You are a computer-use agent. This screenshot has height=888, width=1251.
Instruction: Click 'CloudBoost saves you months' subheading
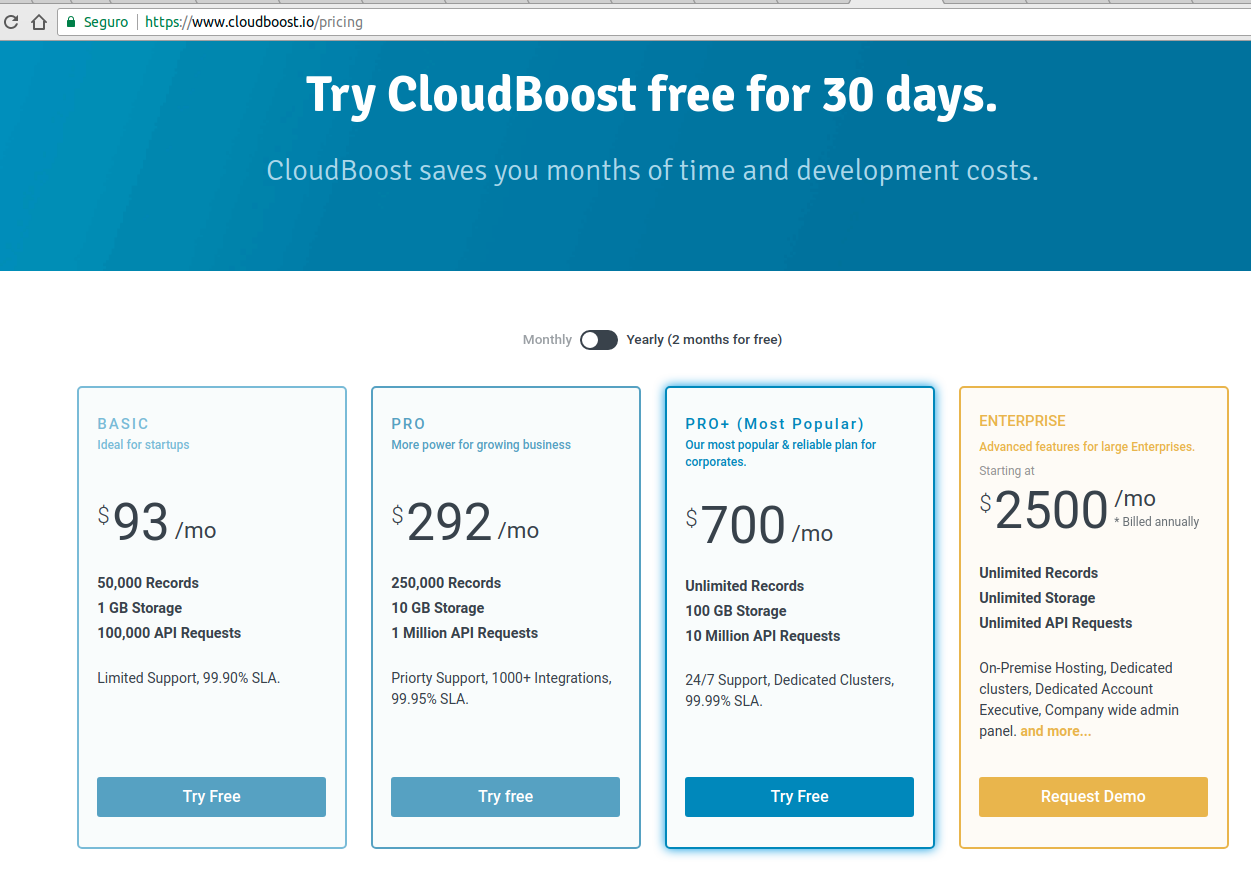coord(652,171)
